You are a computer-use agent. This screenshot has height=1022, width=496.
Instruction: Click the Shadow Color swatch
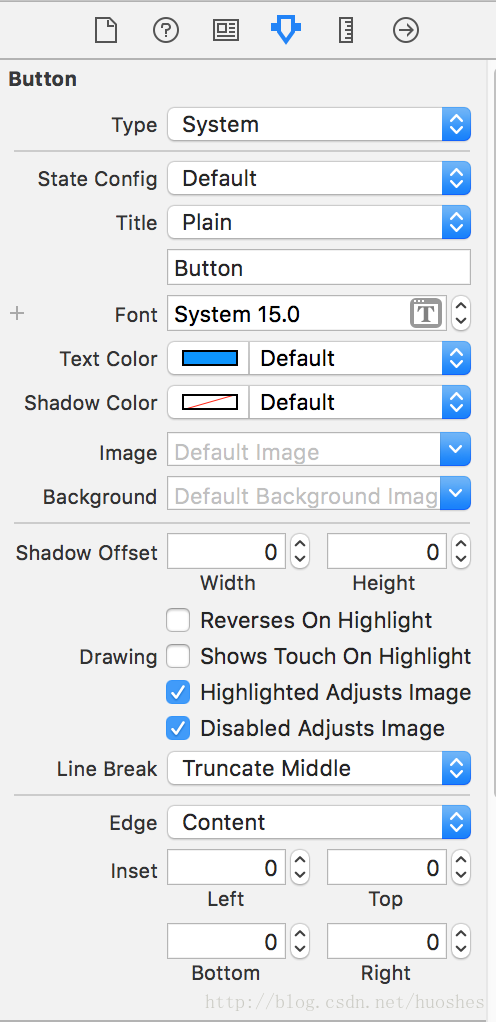[x=209, y=403]
